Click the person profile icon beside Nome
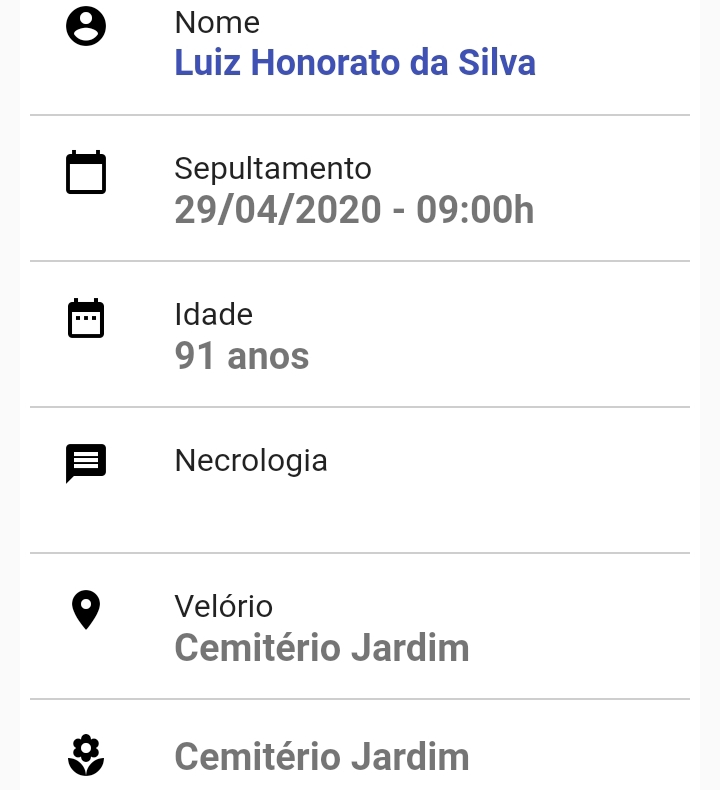The height and width of the screenshot is (790, 720). click(x=86, y=26)
